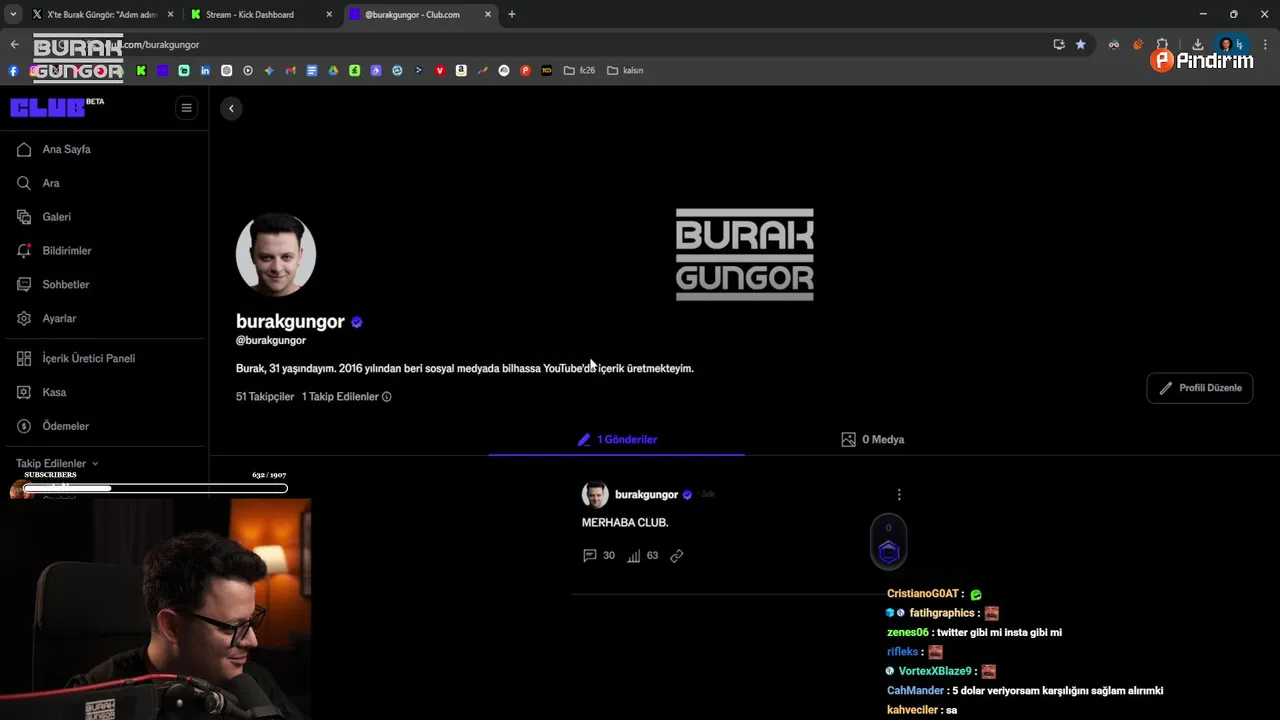Viewport: 1280px width, 720px height.
Task: Click the post author name burakgungor
Action: [646, 495]
